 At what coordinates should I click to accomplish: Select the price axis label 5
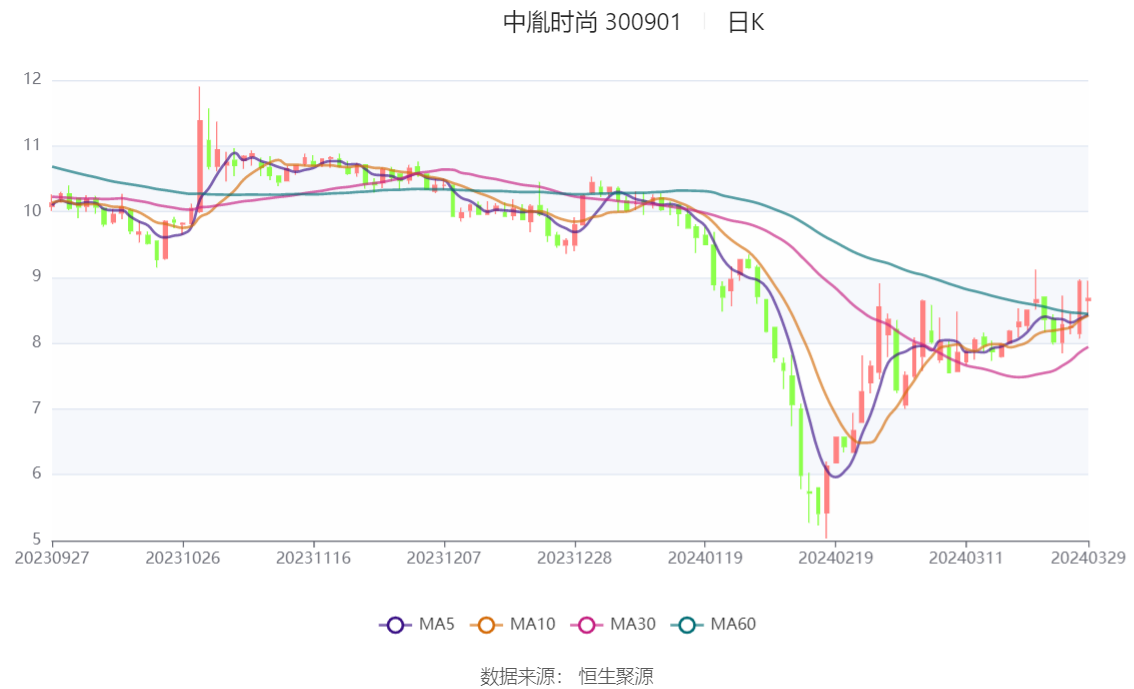click(x=37, y=540)
